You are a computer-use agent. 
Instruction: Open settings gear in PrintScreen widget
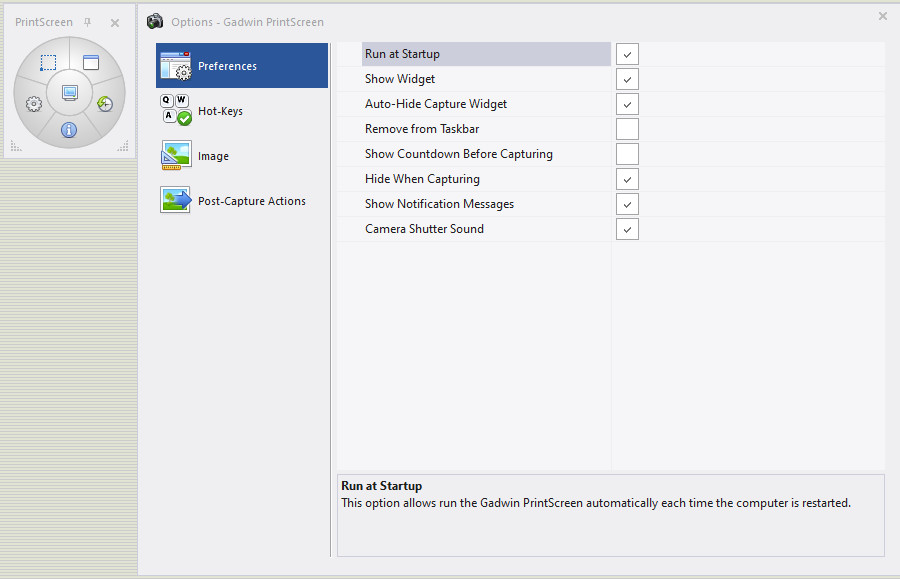pos(34,104)
